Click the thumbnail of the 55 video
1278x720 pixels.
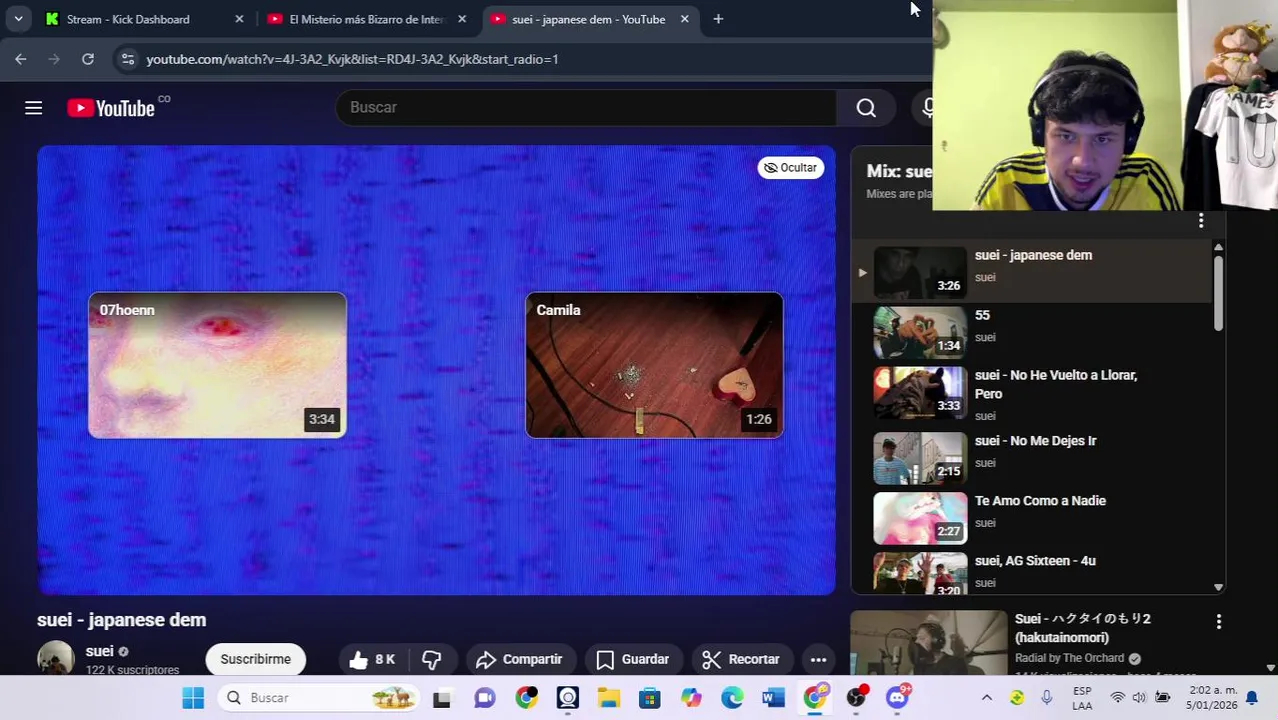[920, 332]
